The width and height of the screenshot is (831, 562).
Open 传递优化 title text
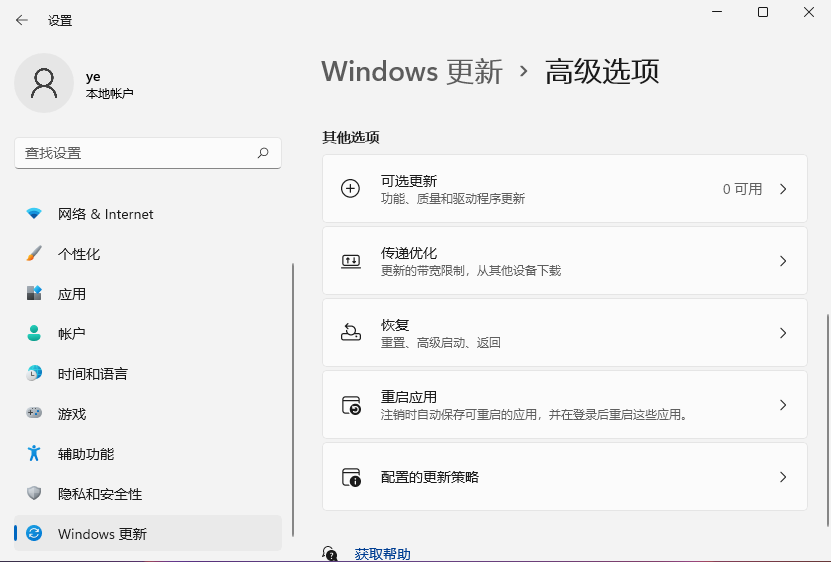pyautogui.click(x=409, y=253)
